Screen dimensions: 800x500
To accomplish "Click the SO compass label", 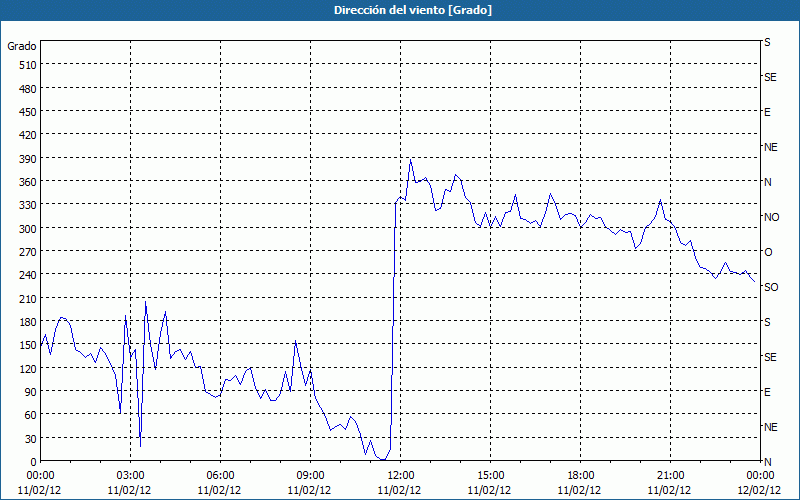I will point(771,287).
